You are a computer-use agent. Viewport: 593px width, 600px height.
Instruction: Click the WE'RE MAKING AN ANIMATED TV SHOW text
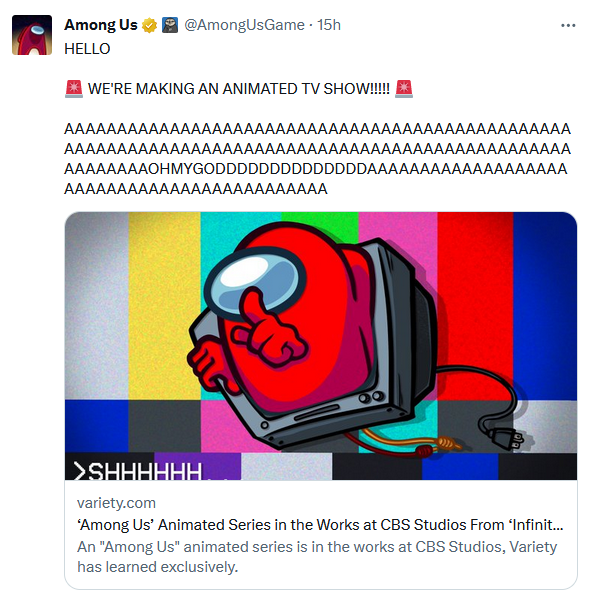click(239, 89)
